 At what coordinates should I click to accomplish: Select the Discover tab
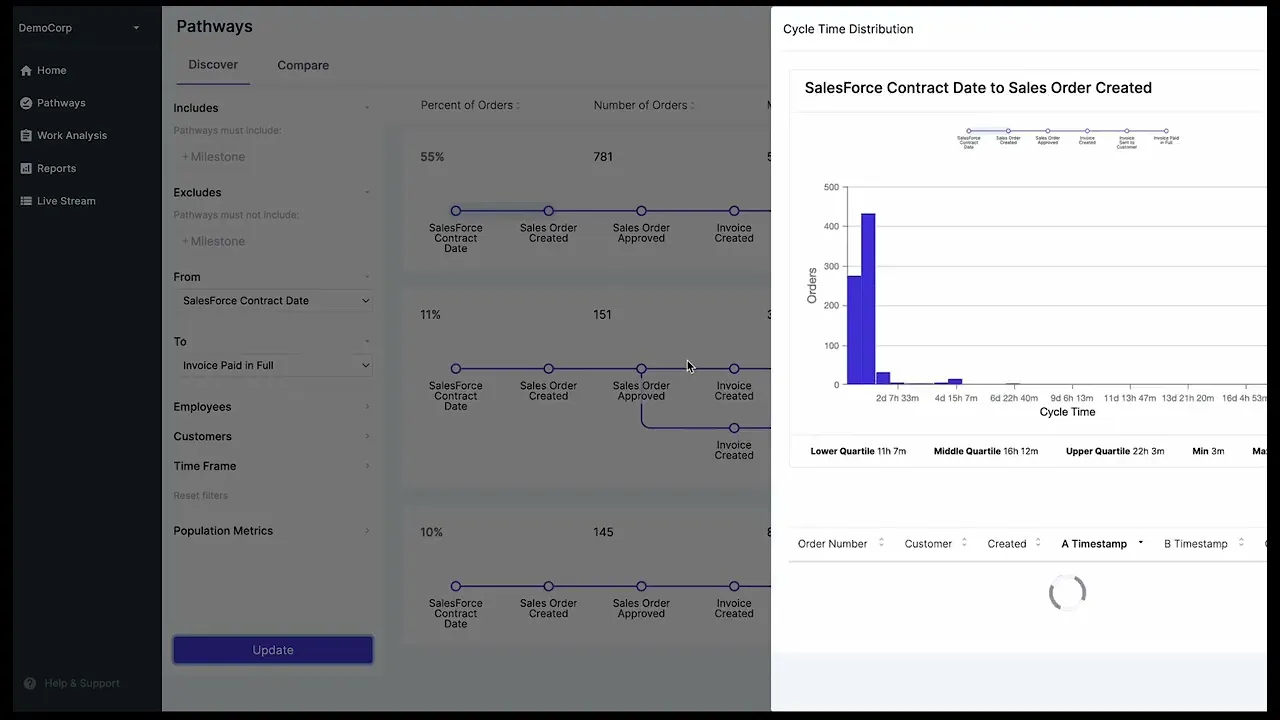click(x=213, y=65)
